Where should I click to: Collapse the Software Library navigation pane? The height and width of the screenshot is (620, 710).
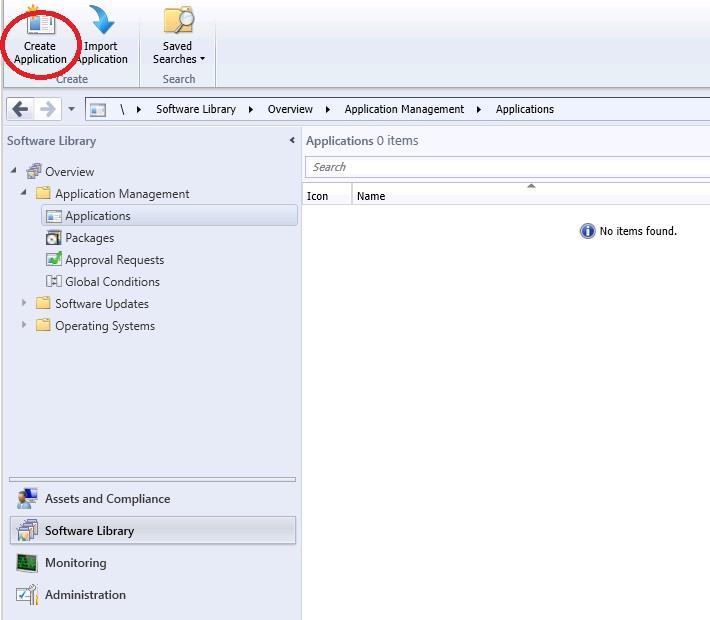(292, 140)
